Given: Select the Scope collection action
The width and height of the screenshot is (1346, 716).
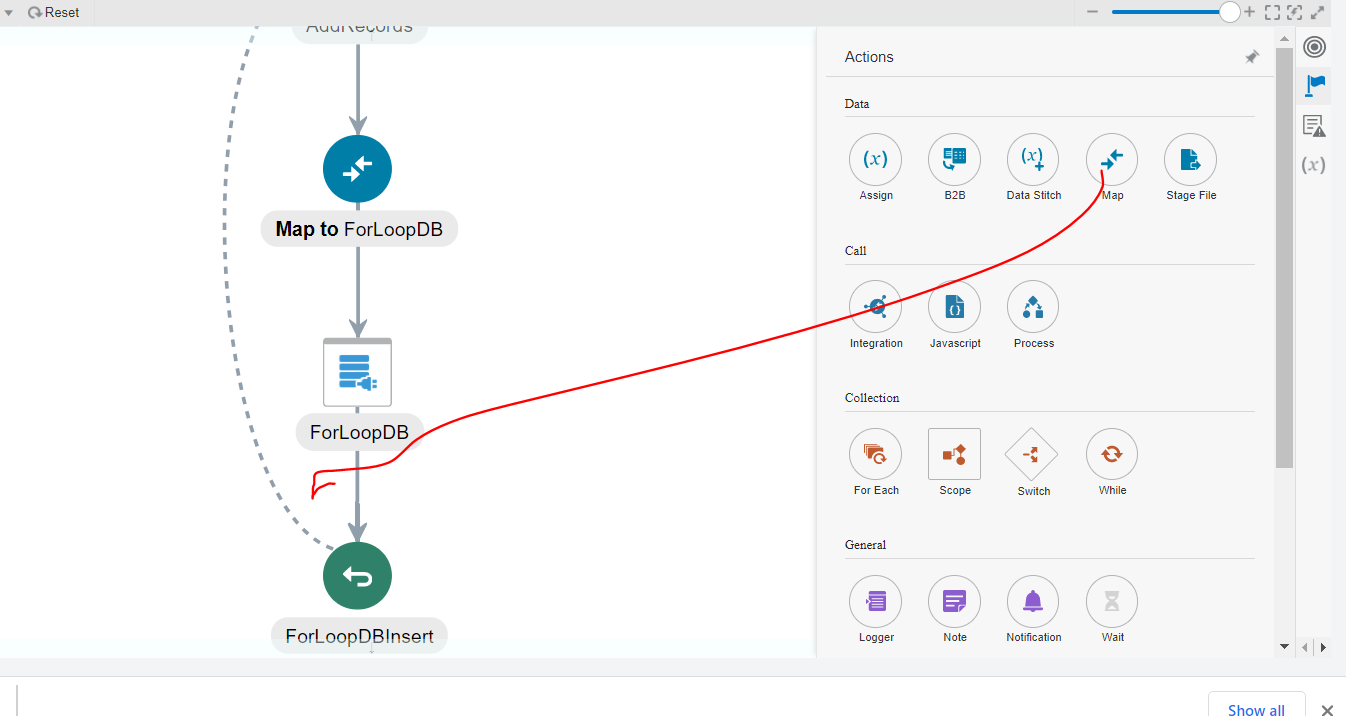Looking at the screenshot, I should tap(954, 454).
